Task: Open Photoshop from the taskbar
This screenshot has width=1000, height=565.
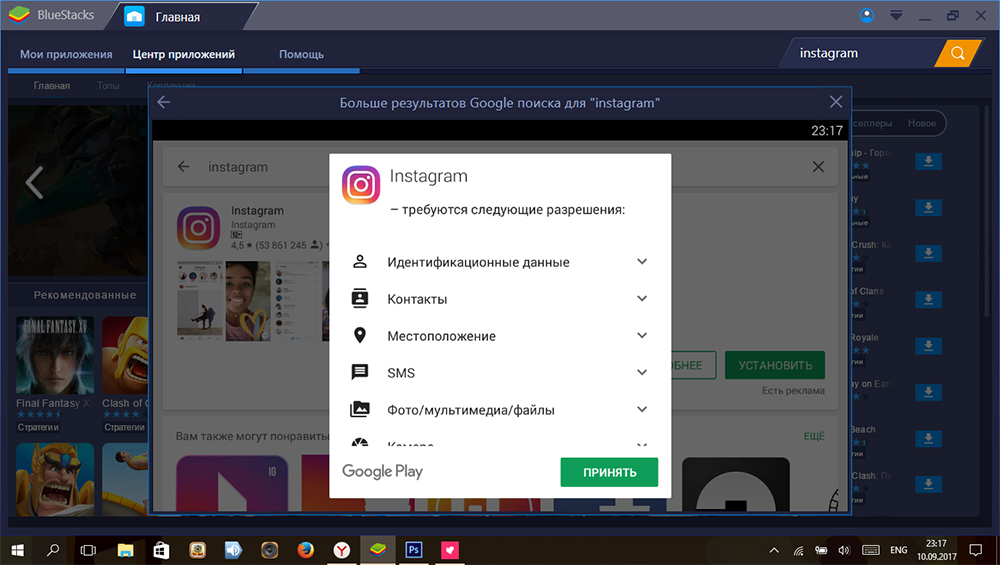Action: [x=413, y=550]
